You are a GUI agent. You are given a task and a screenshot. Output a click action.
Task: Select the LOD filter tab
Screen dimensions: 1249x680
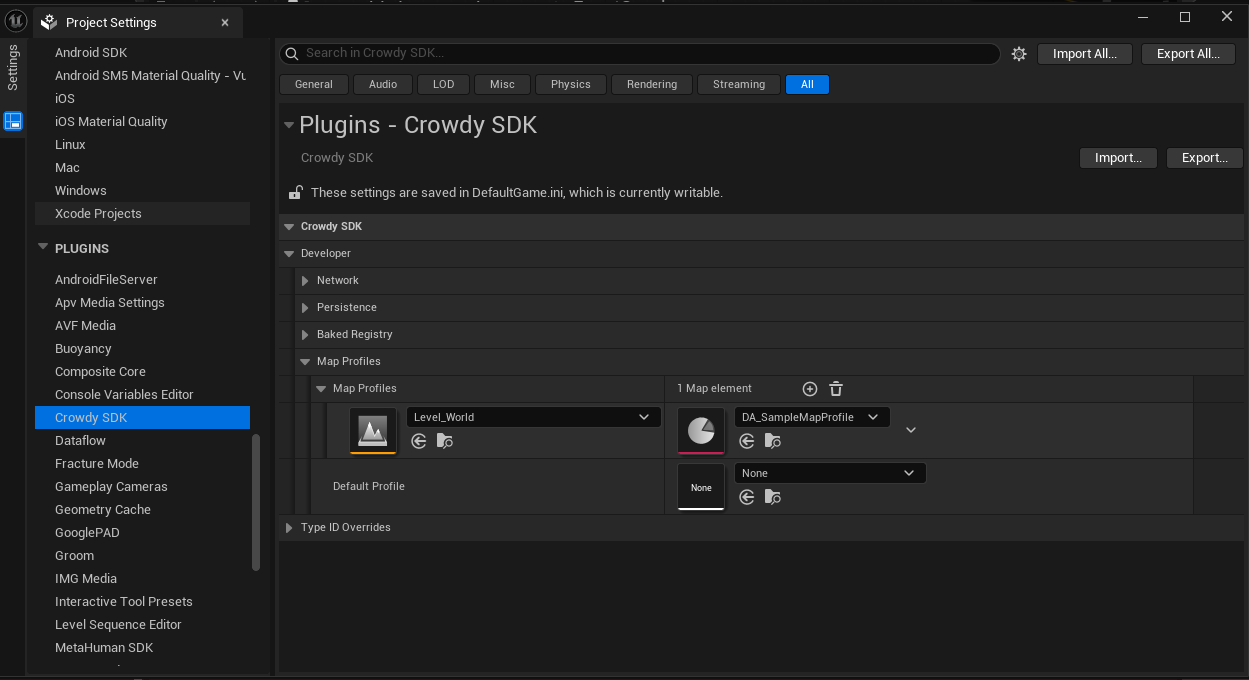[x=444, y=85]
